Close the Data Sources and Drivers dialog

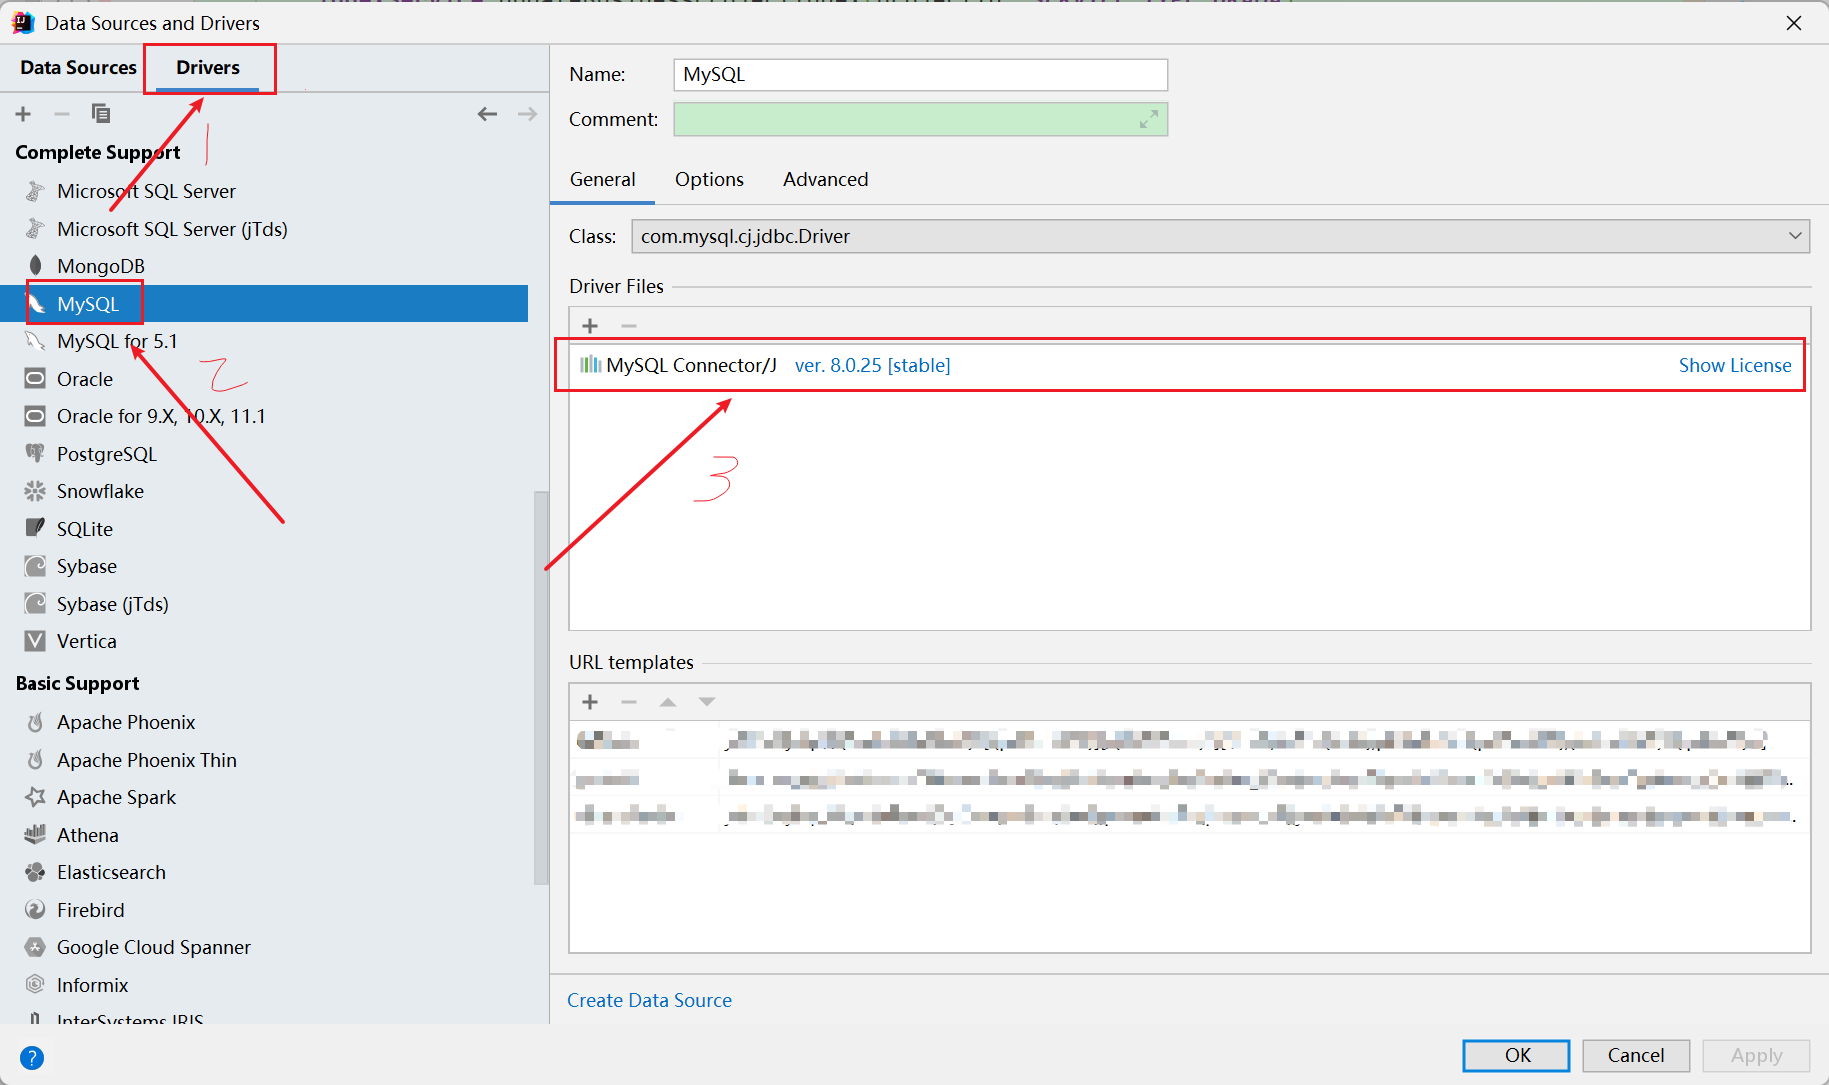[x=1794, y=22]
